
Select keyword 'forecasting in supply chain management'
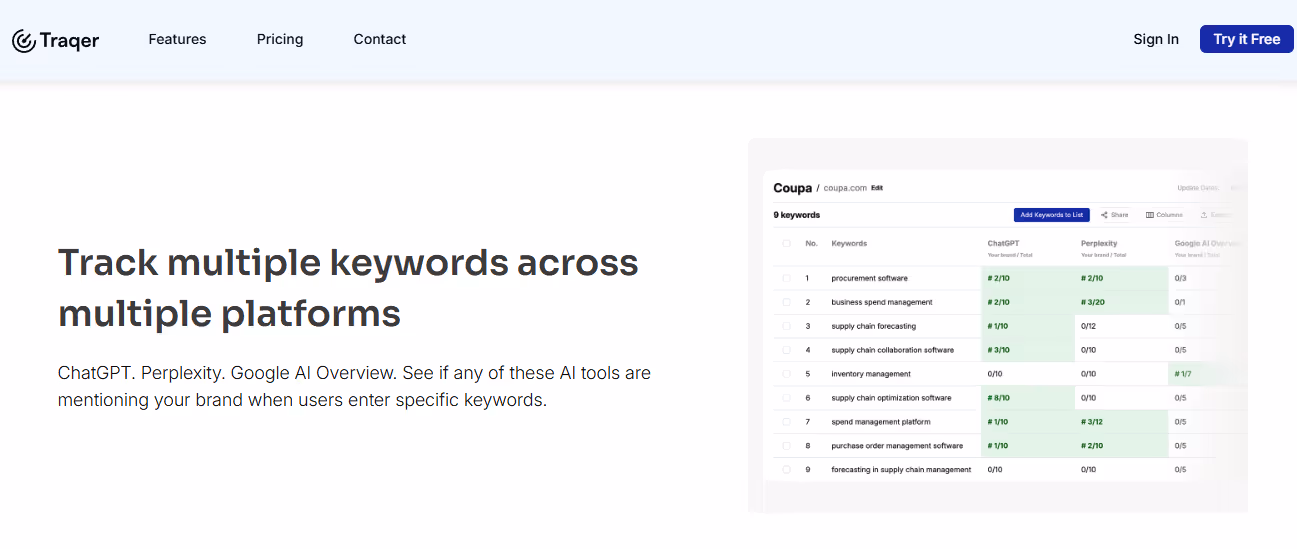[x=901, y=470]
